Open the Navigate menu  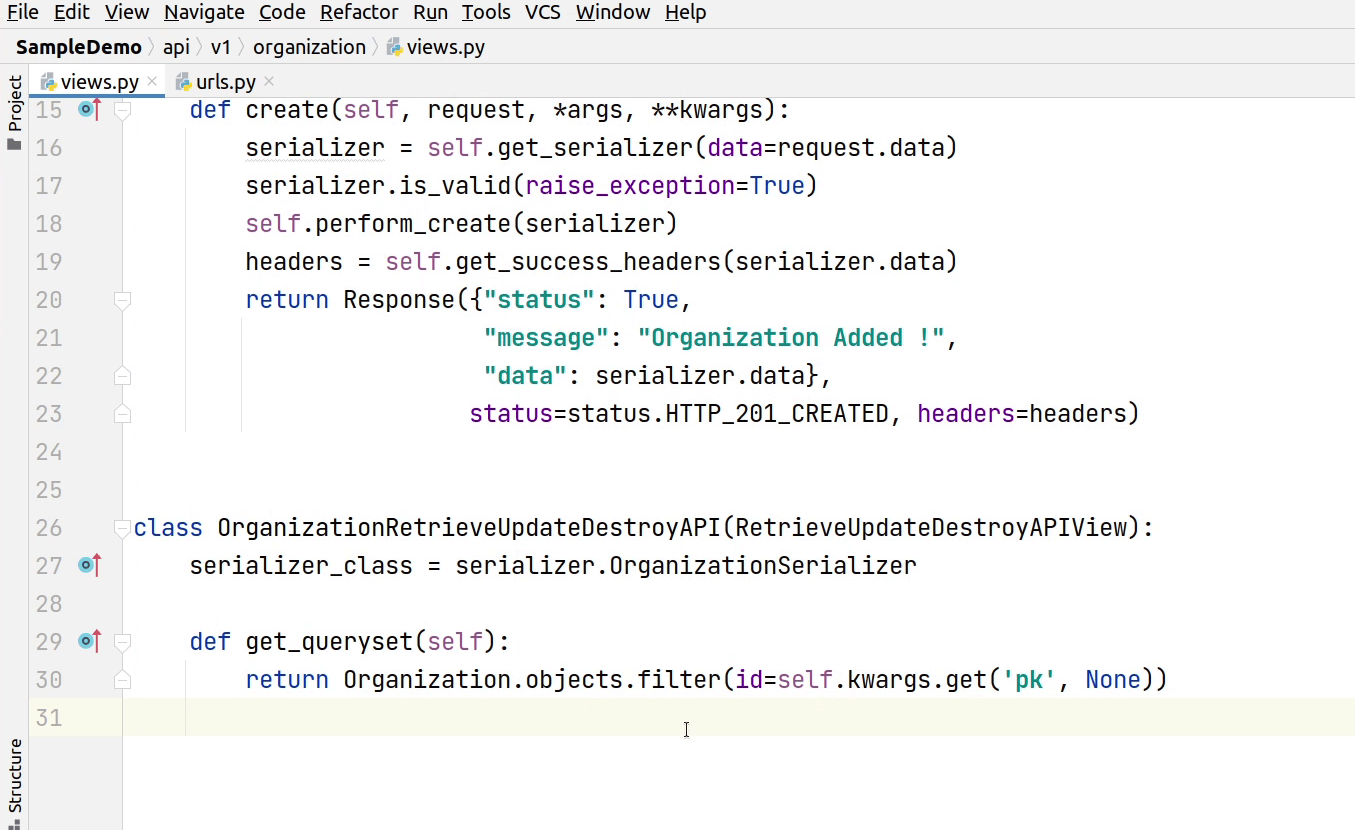point(204,12)
